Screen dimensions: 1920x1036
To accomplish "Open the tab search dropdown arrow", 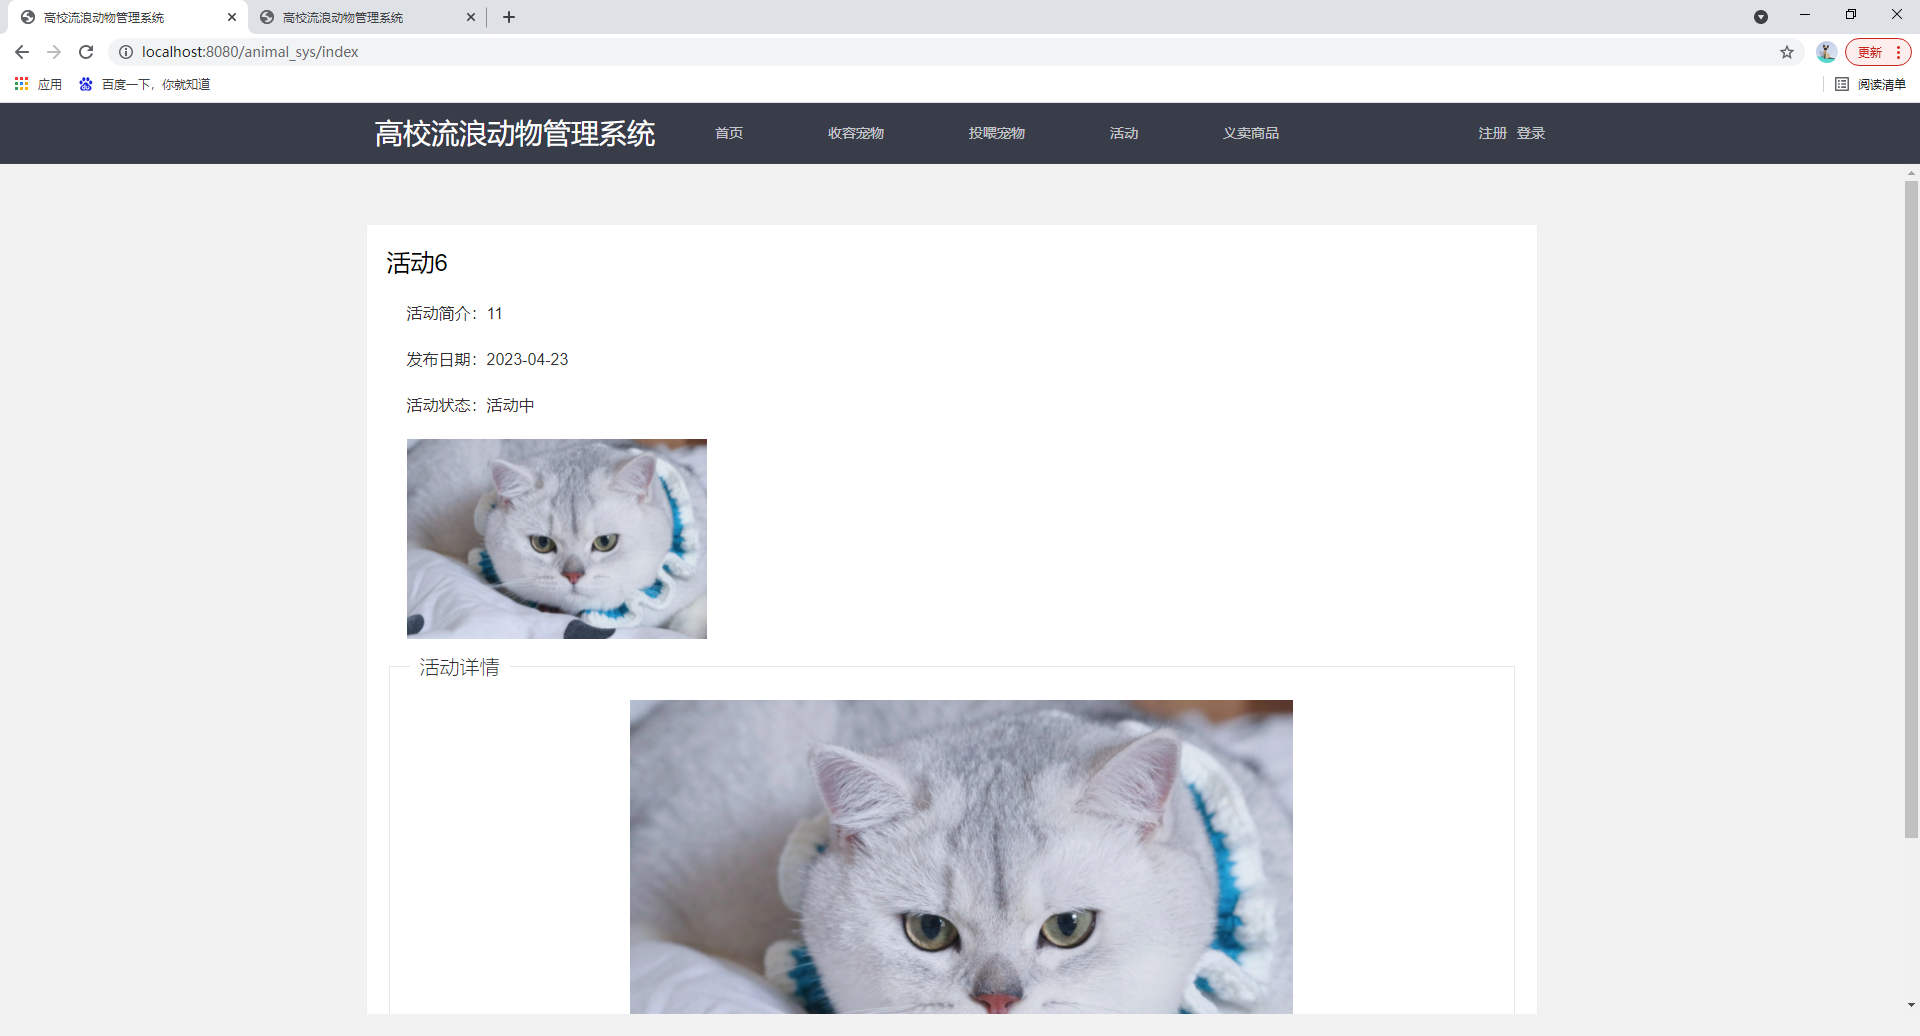I will point(1761,17).
